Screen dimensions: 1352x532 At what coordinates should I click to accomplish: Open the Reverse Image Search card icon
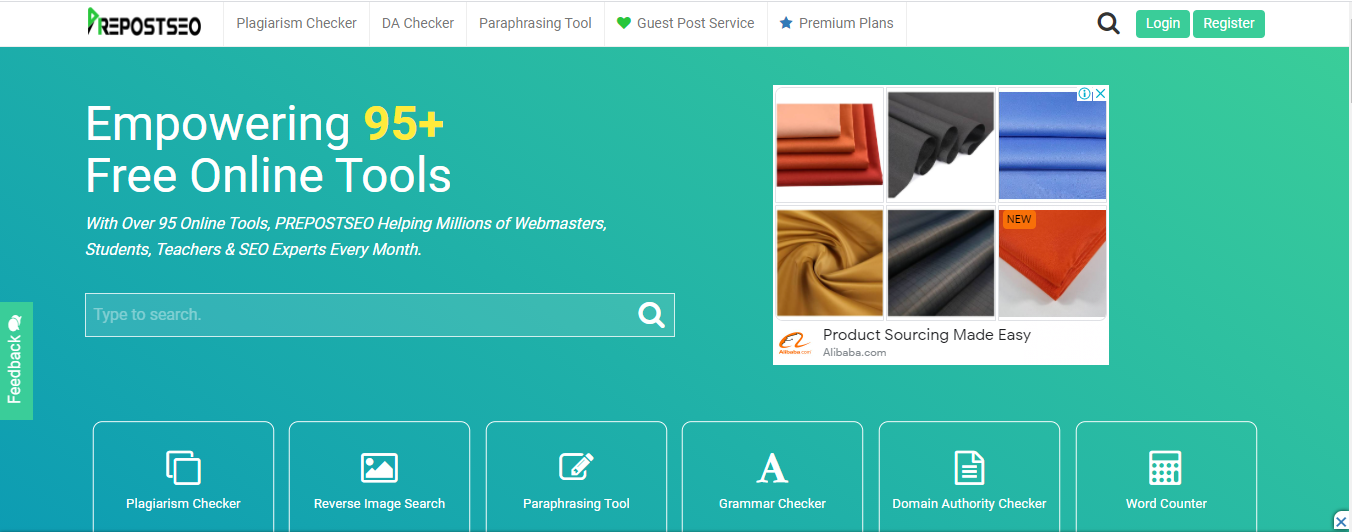[x=379, y=468]
